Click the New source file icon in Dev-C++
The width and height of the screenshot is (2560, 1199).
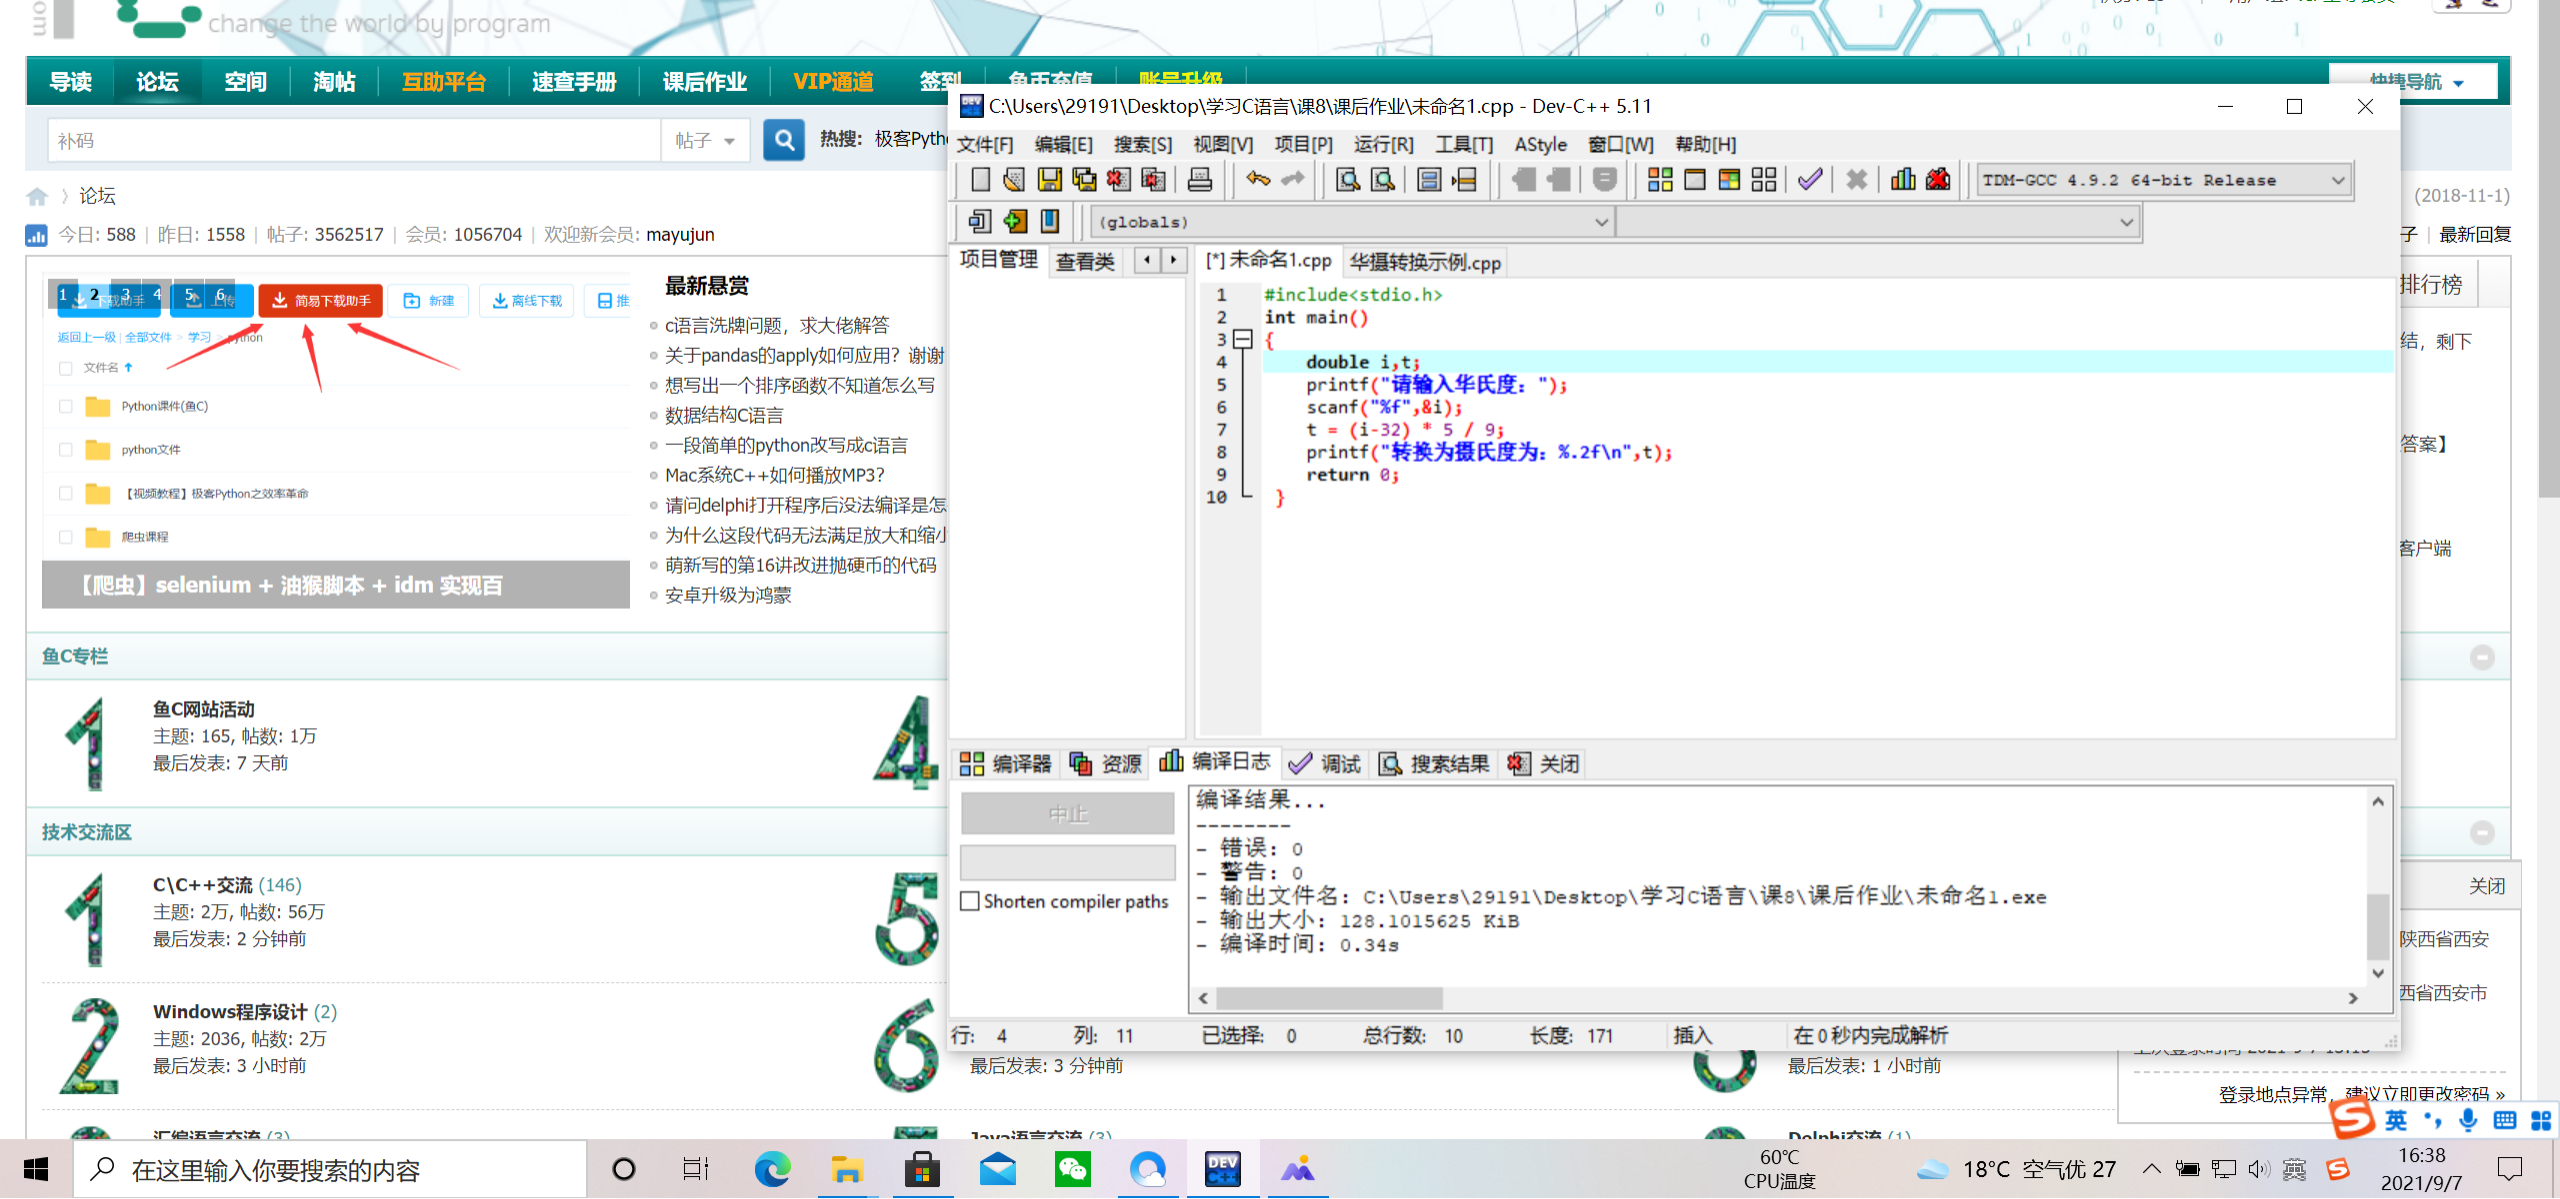click(x=980, y=180)
